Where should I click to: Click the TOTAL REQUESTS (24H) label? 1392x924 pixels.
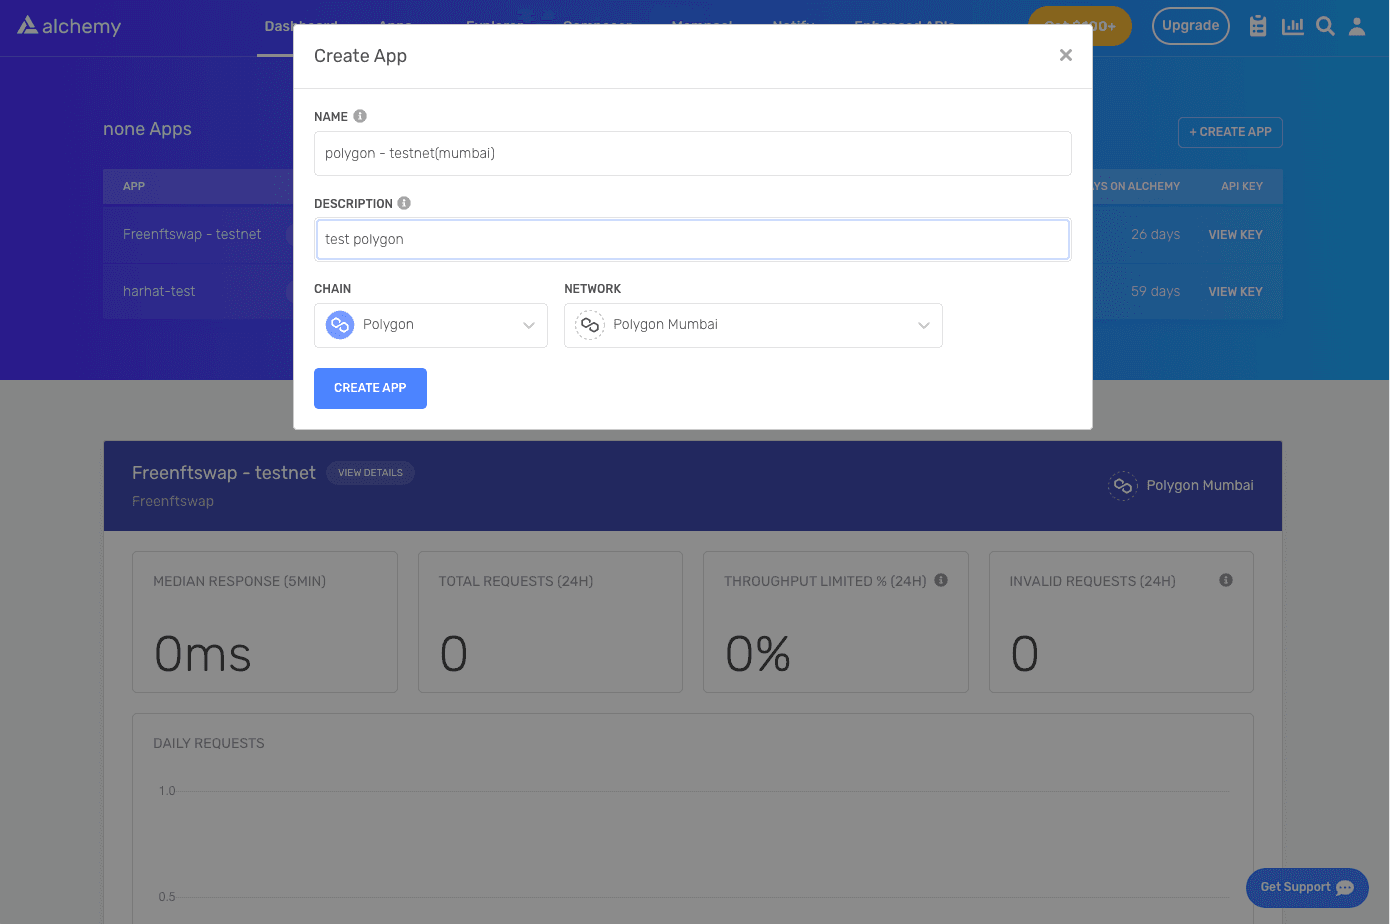pyautogui.click(x=516, y=581)
